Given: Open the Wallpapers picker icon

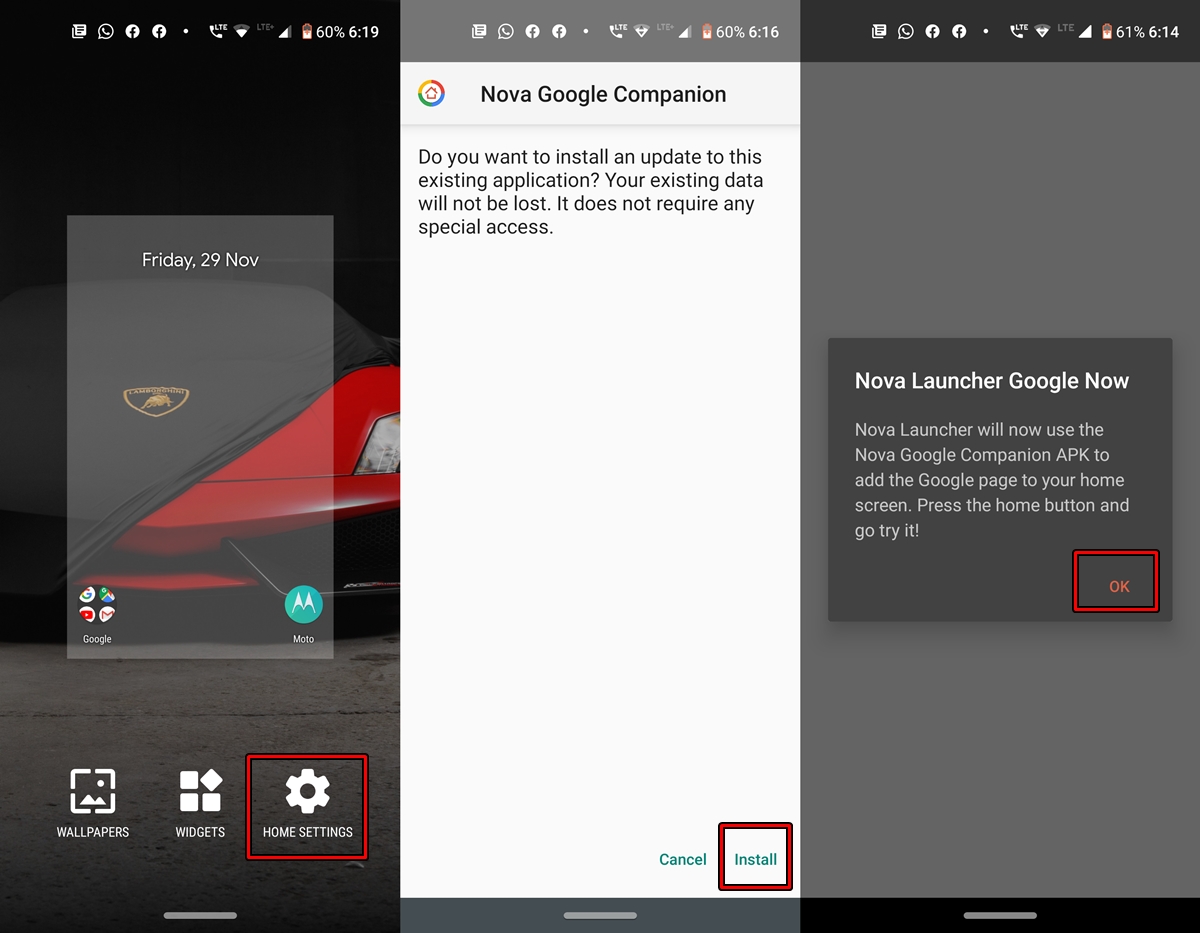Looking at the screenshot, I should tap(92, 791).
